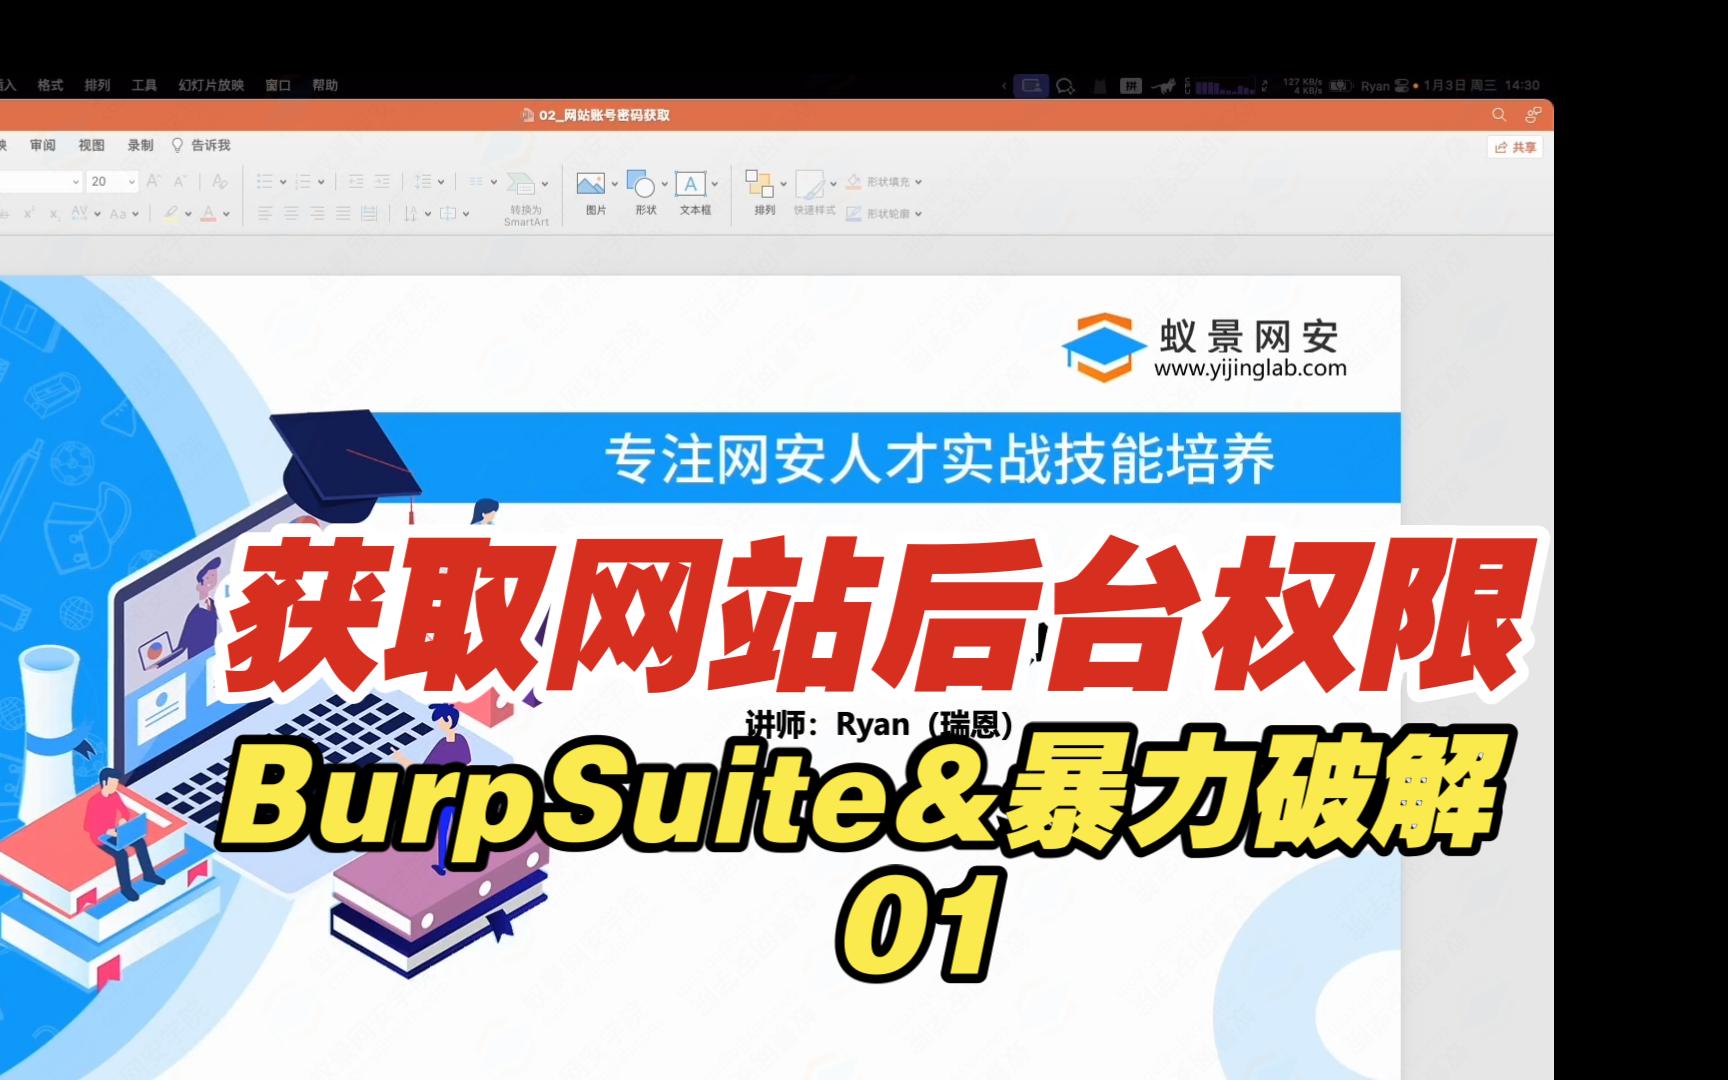Click the text direction icon
This screenshot has height=1080, width=1728.
(x=410, y=213)
